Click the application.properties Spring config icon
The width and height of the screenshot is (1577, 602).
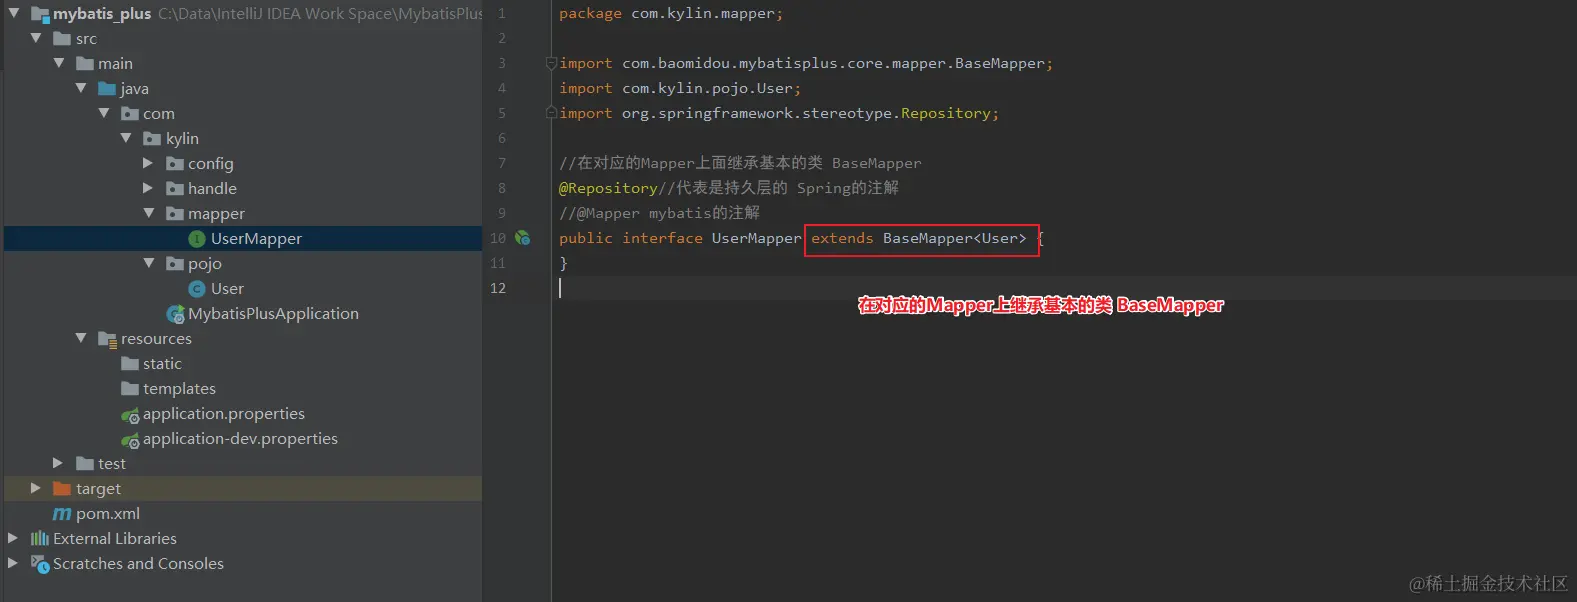click(130, 414)
